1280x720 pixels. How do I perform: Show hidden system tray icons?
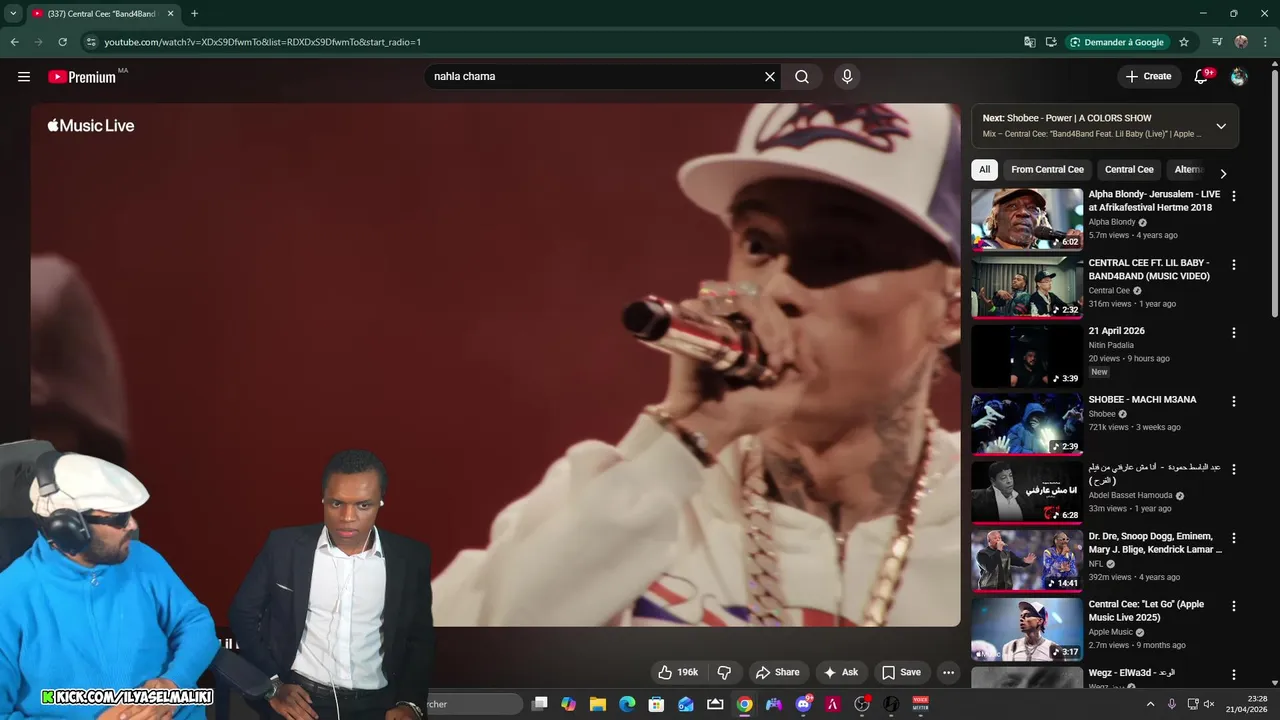tap(1150, 704)
